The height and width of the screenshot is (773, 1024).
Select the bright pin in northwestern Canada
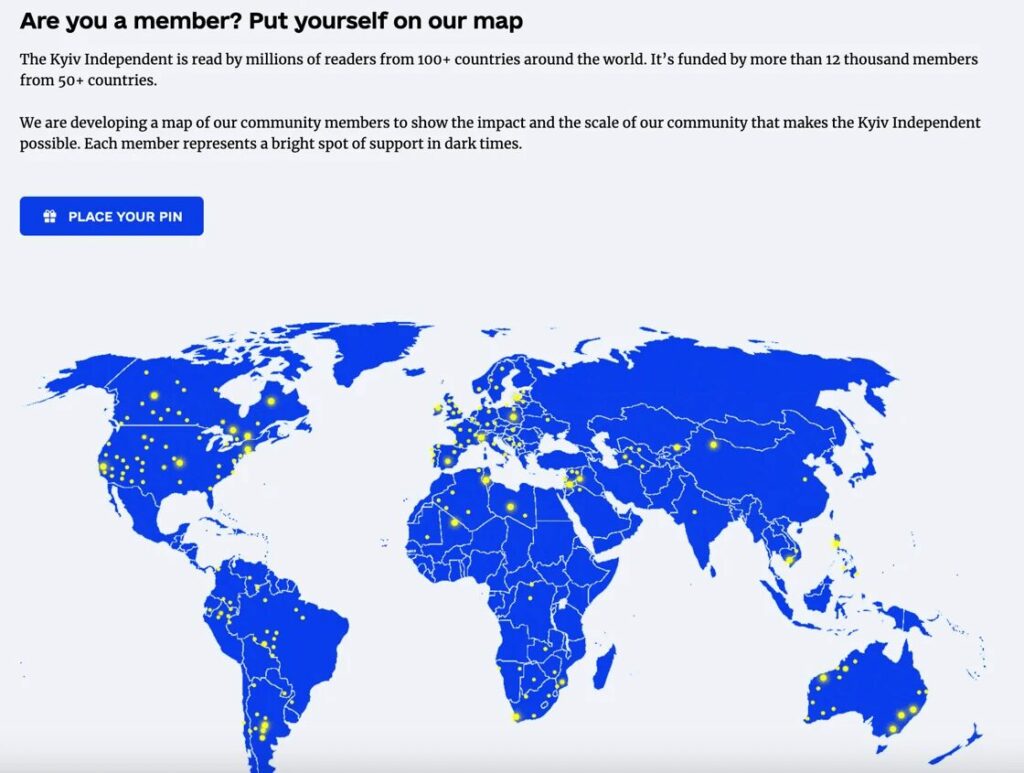click(x=155, y=395)
